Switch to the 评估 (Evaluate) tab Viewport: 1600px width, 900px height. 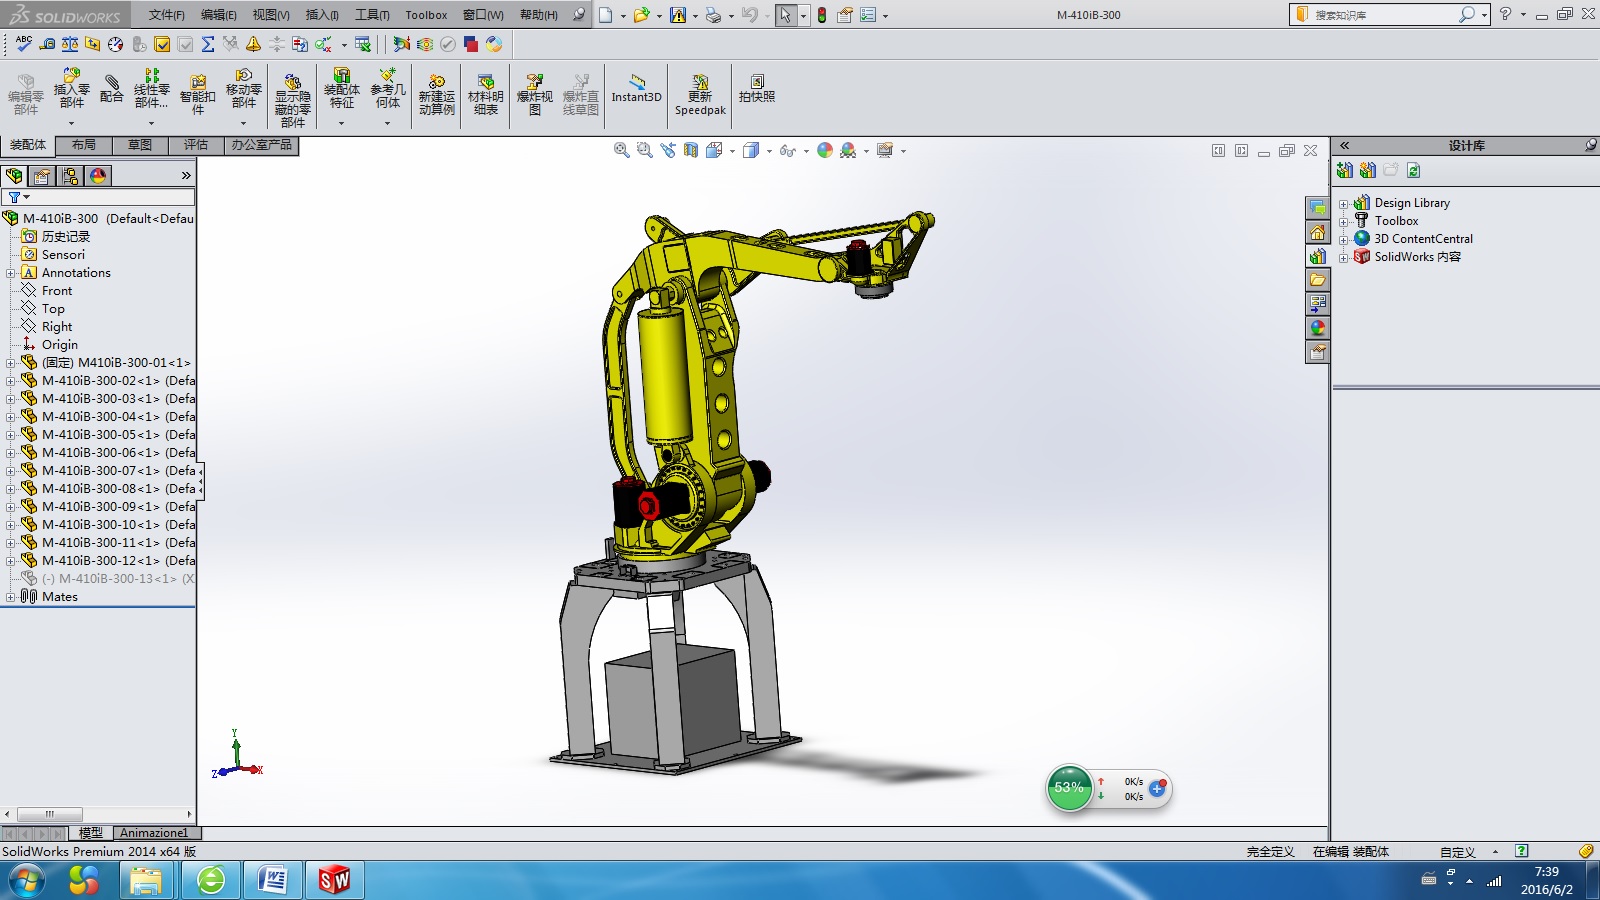click(x=196, y=145)
